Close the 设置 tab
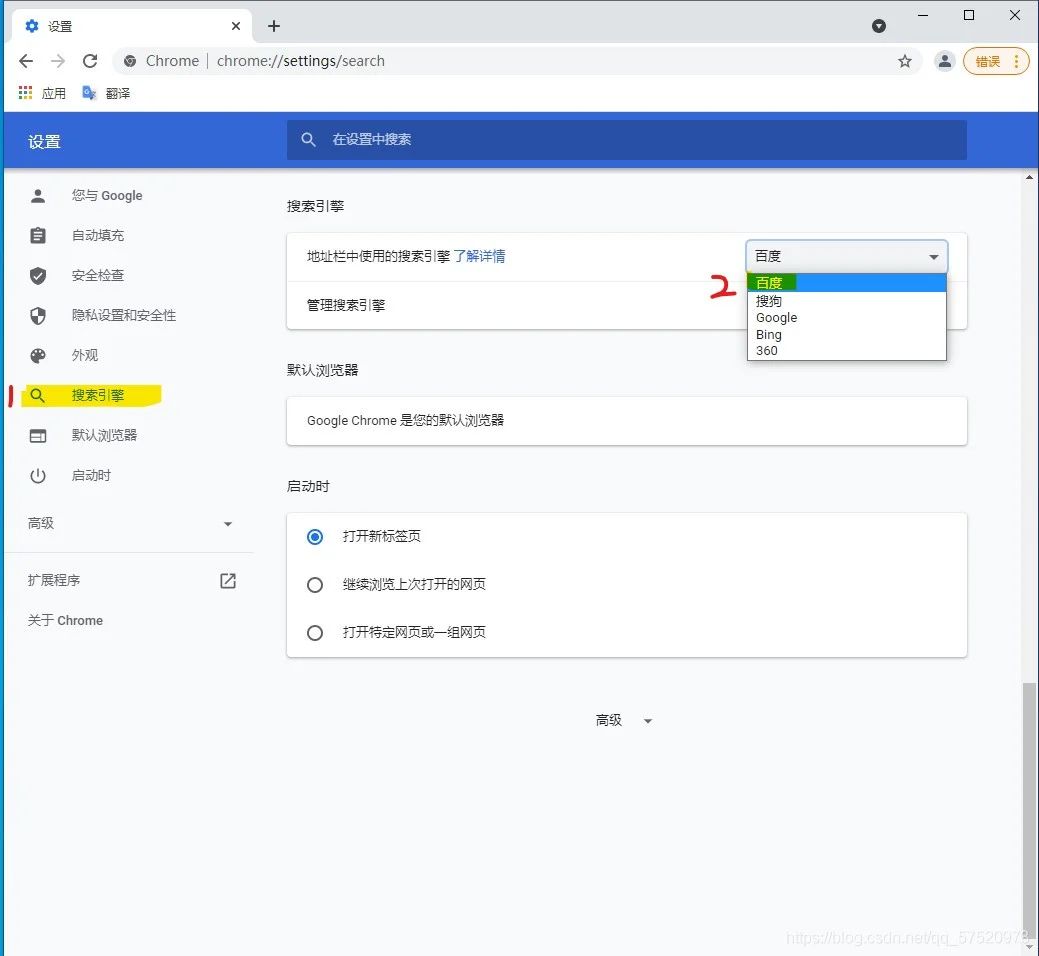This screenshot has width=1039, height=956. [x=236, y=26]
